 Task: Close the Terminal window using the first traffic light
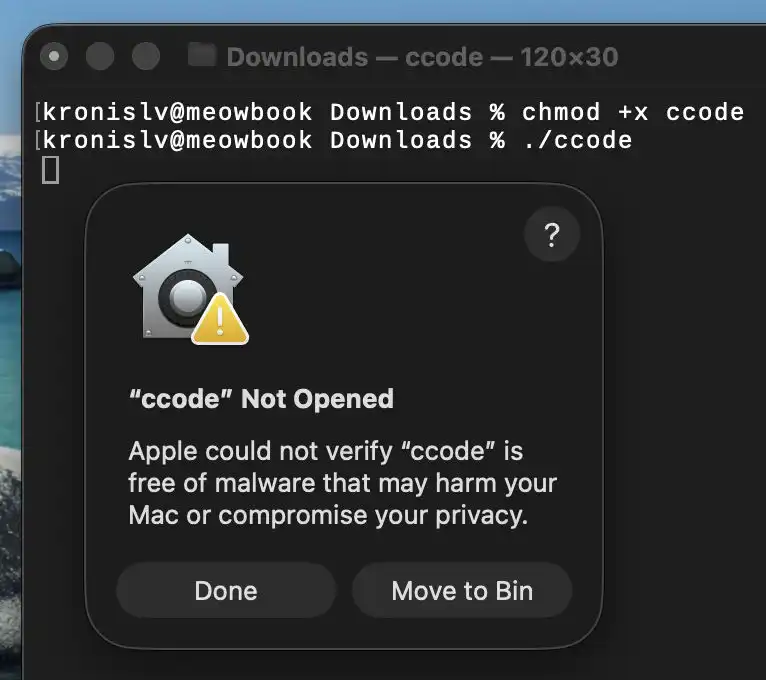point(54,56)
